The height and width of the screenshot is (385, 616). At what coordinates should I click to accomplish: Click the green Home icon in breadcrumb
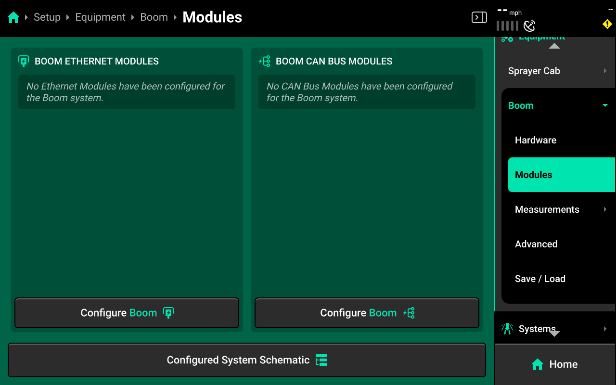13,17
